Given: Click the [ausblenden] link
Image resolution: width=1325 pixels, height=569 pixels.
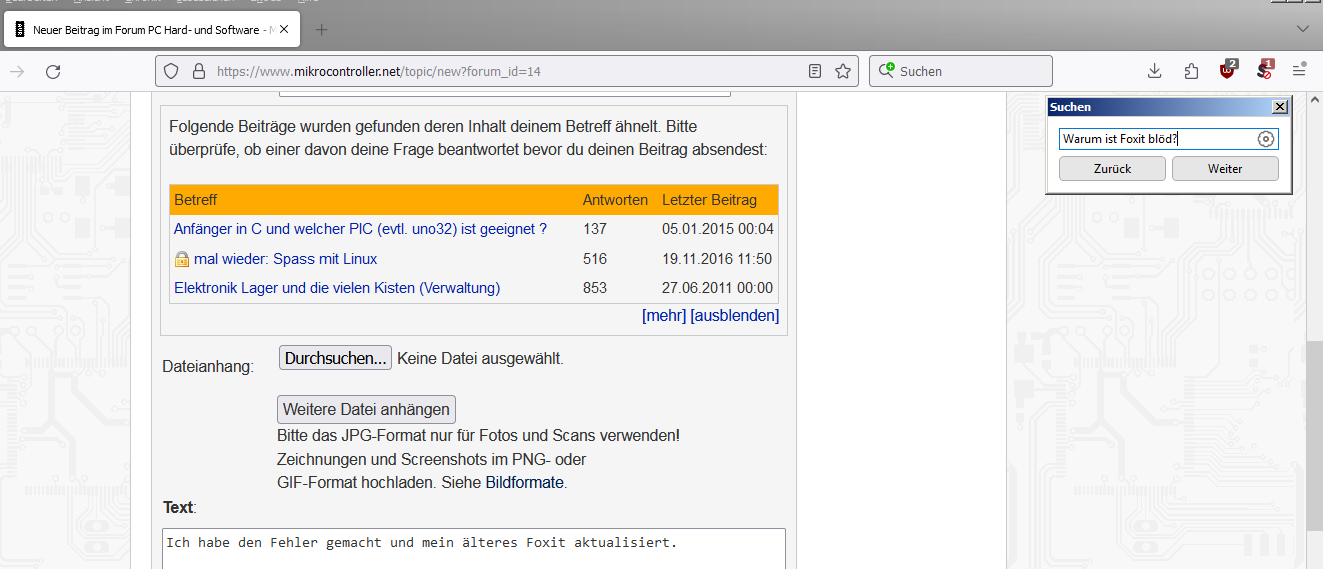Looking at the screenshot, I should click(735, 316).
